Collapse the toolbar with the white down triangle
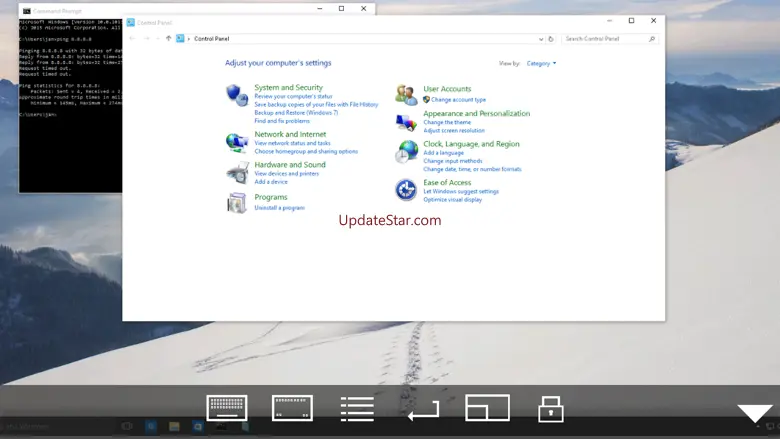 755,413
